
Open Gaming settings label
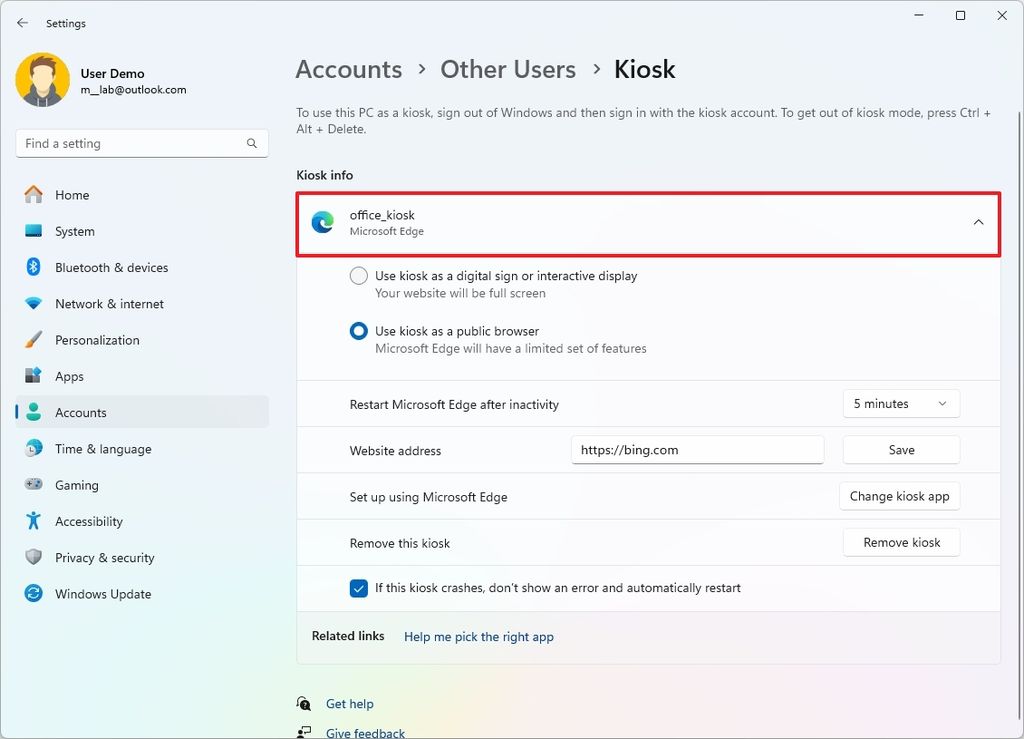[x=76, y=486]
